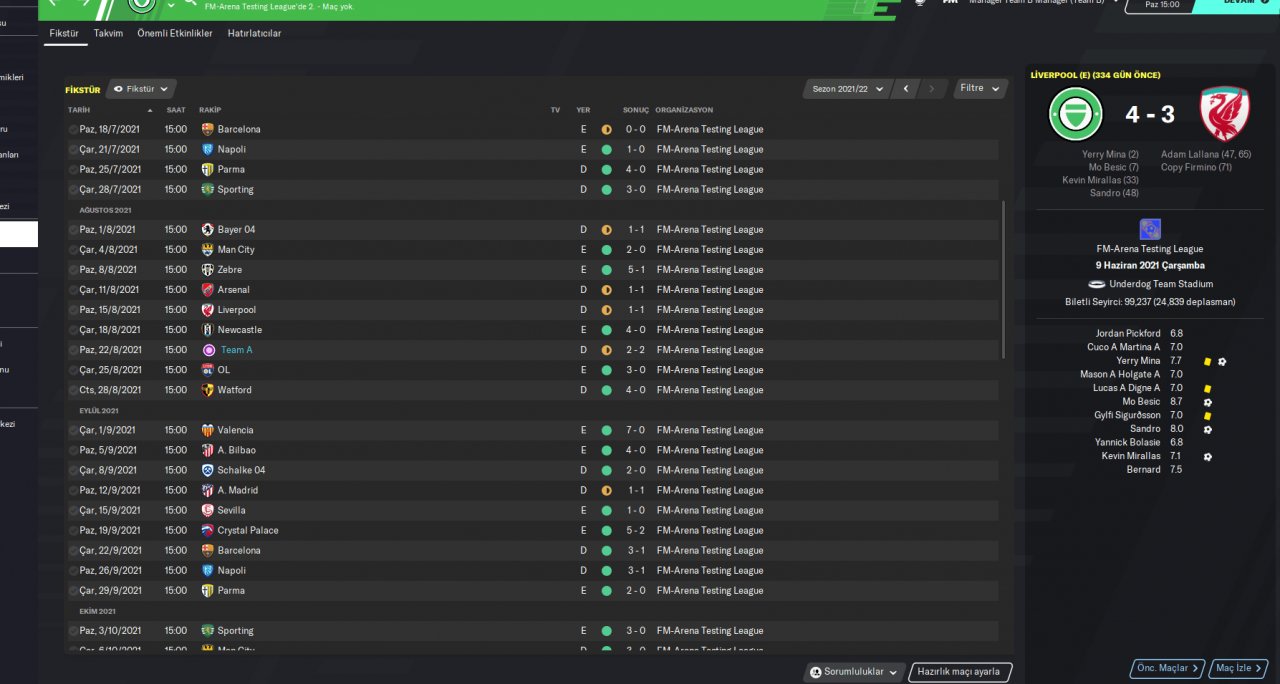This screenshot has width=1280, height=684.
Task: Click the Bayer 04 club badge
Action: 208,229
